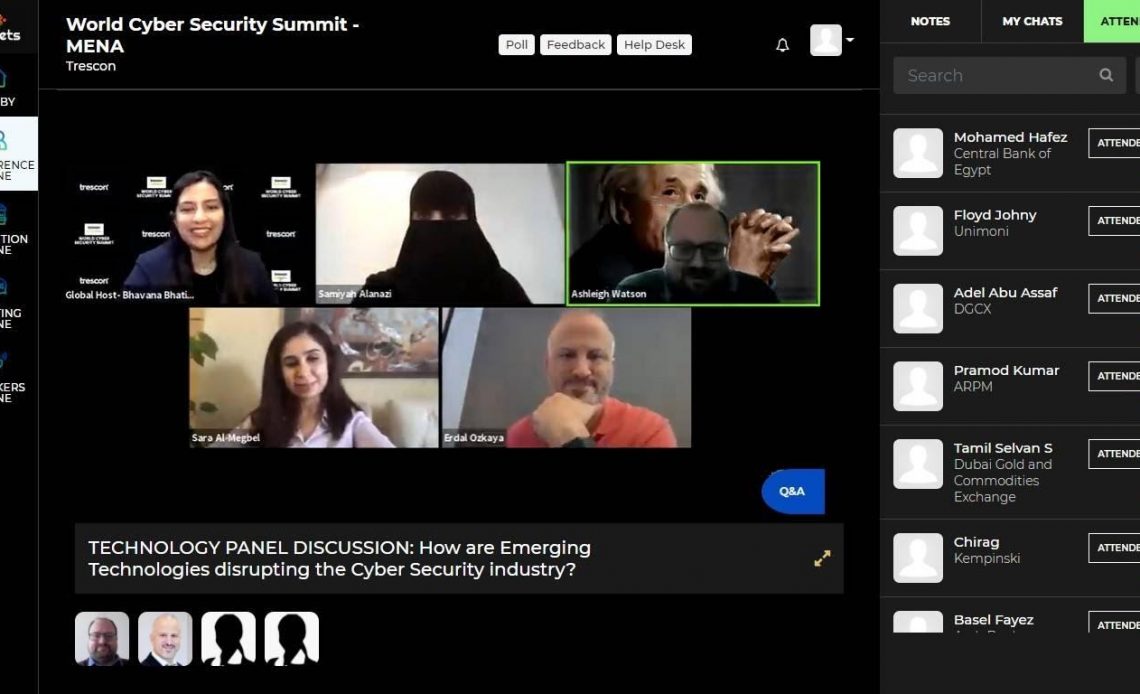
Task: Click Tamil Selvan S's avatar icon
Action: point(918,464)
